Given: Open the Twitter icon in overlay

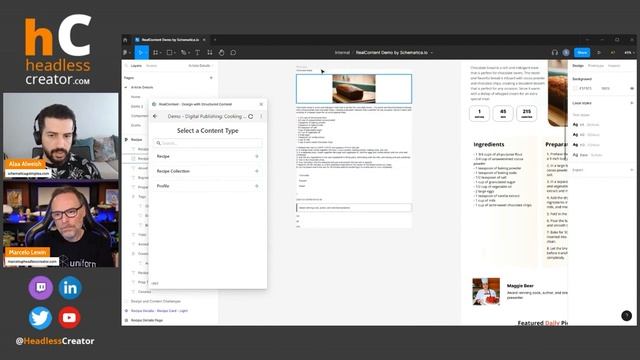Looking at the screenshot, I should coord(40,318).
